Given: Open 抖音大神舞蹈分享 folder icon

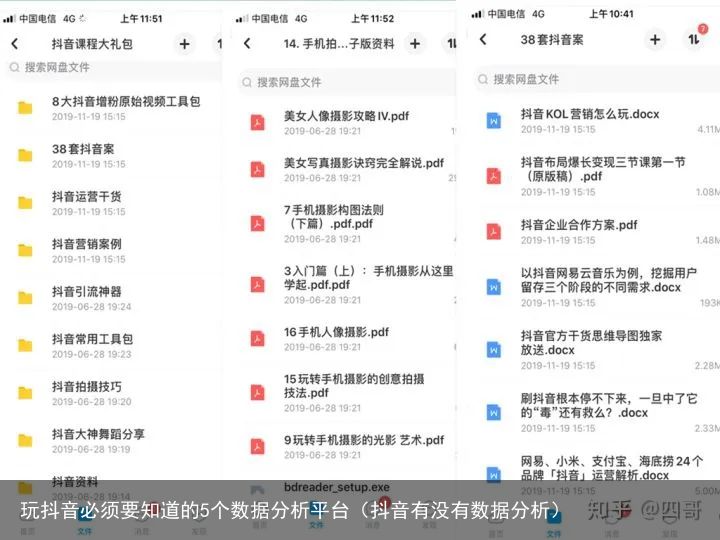Looking at the screenshot, I should (x=25, y=441).
